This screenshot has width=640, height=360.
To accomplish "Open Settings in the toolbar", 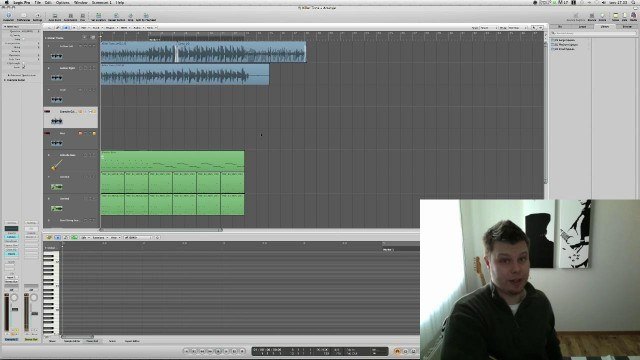I will (x=37, y=16).
